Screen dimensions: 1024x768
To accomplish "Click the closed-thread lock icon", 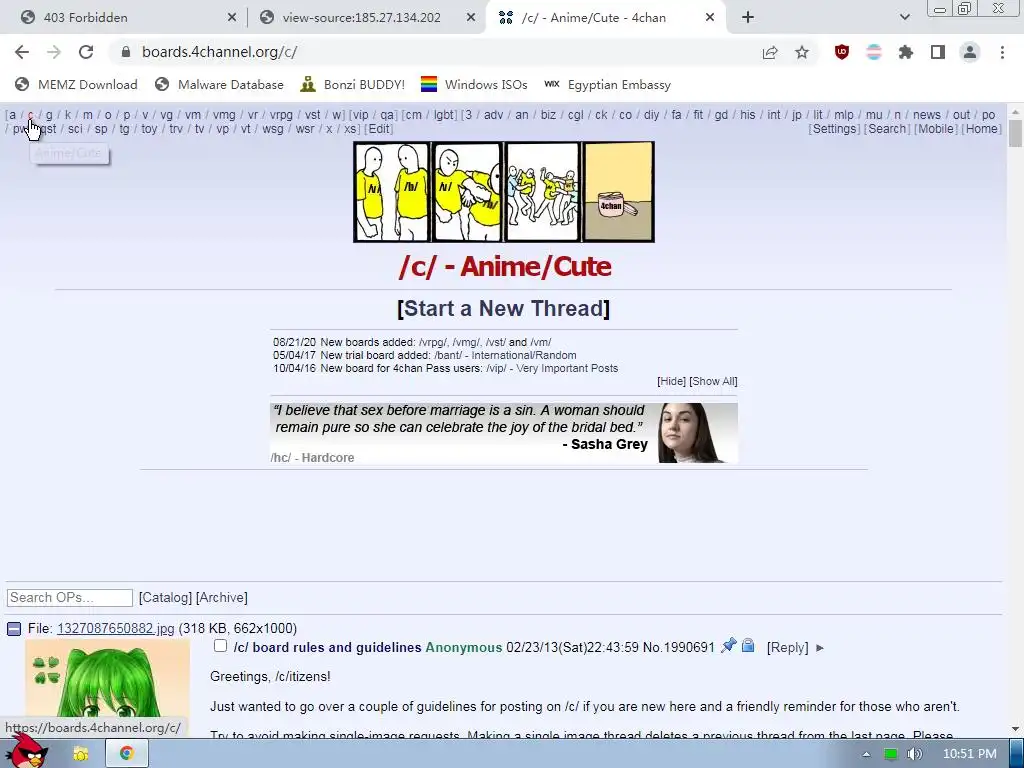I will click(748, 646).
